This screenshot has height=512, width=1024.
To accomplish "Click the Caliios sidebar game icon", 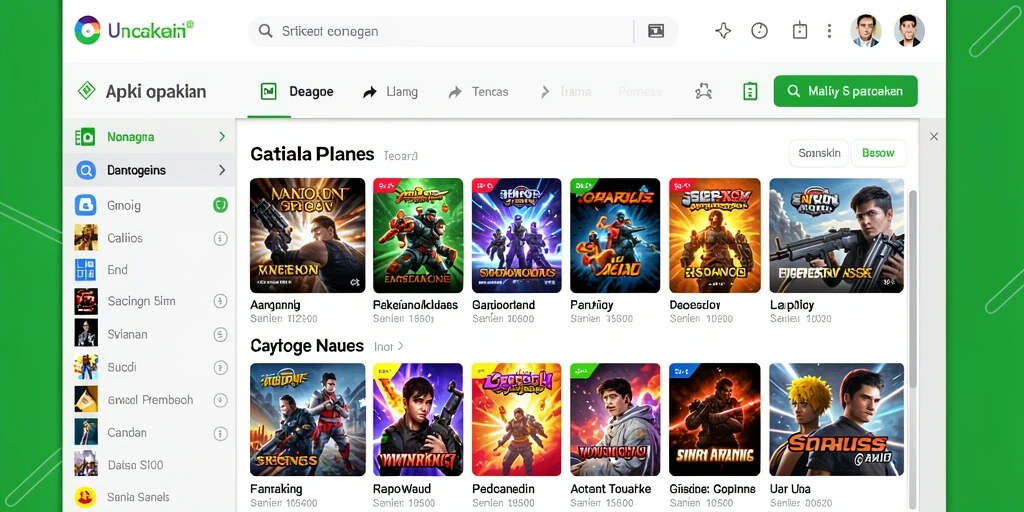I will pos(86,238).
